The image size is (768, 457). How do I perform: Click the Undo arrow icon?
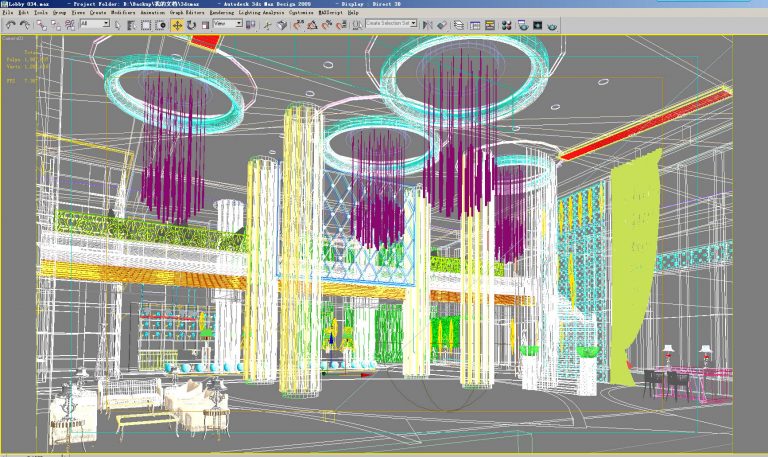(x=11, y=24)
